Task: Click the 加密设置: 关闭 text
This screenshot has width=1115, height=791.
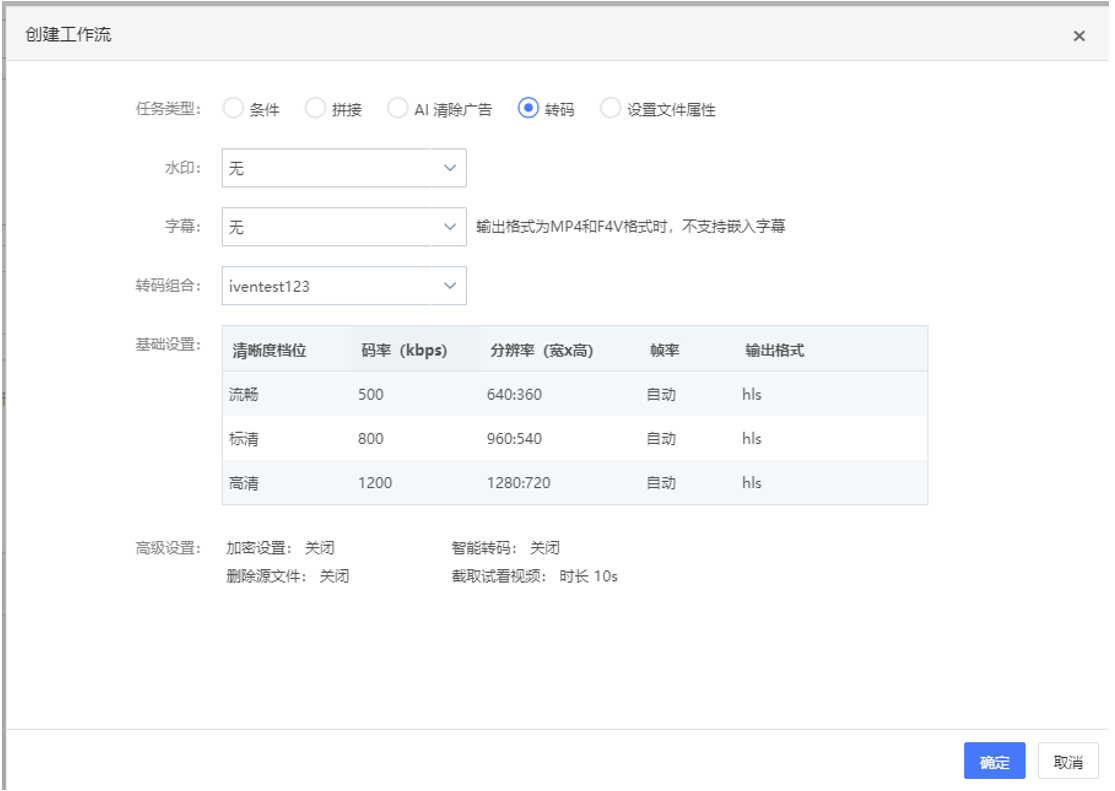Action: [280, 548]
